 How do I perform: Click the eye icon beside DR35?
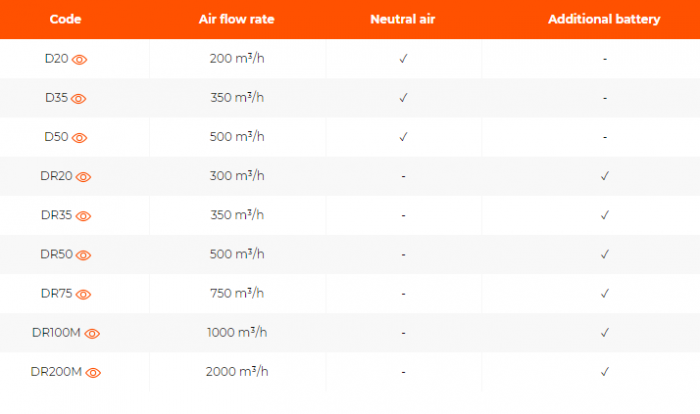click(84, 216)
